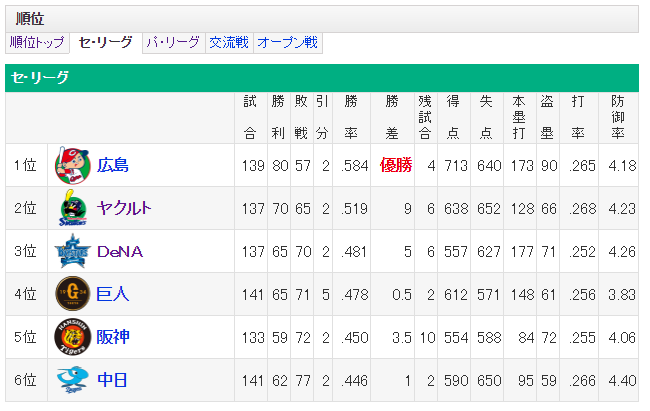Click the Yakult Swallows team logo

(x=73, y=208)
